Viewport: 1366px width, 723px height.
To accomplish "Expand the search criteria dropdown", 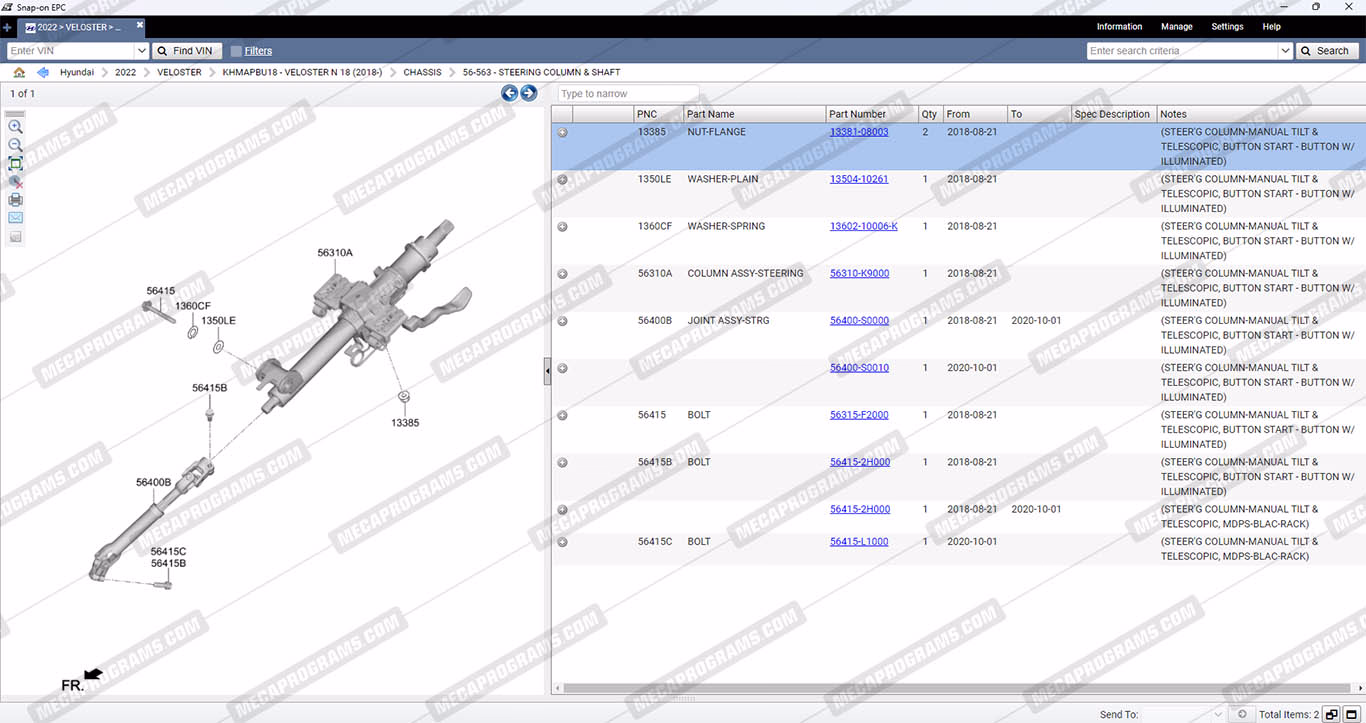I will [1285, 51].
